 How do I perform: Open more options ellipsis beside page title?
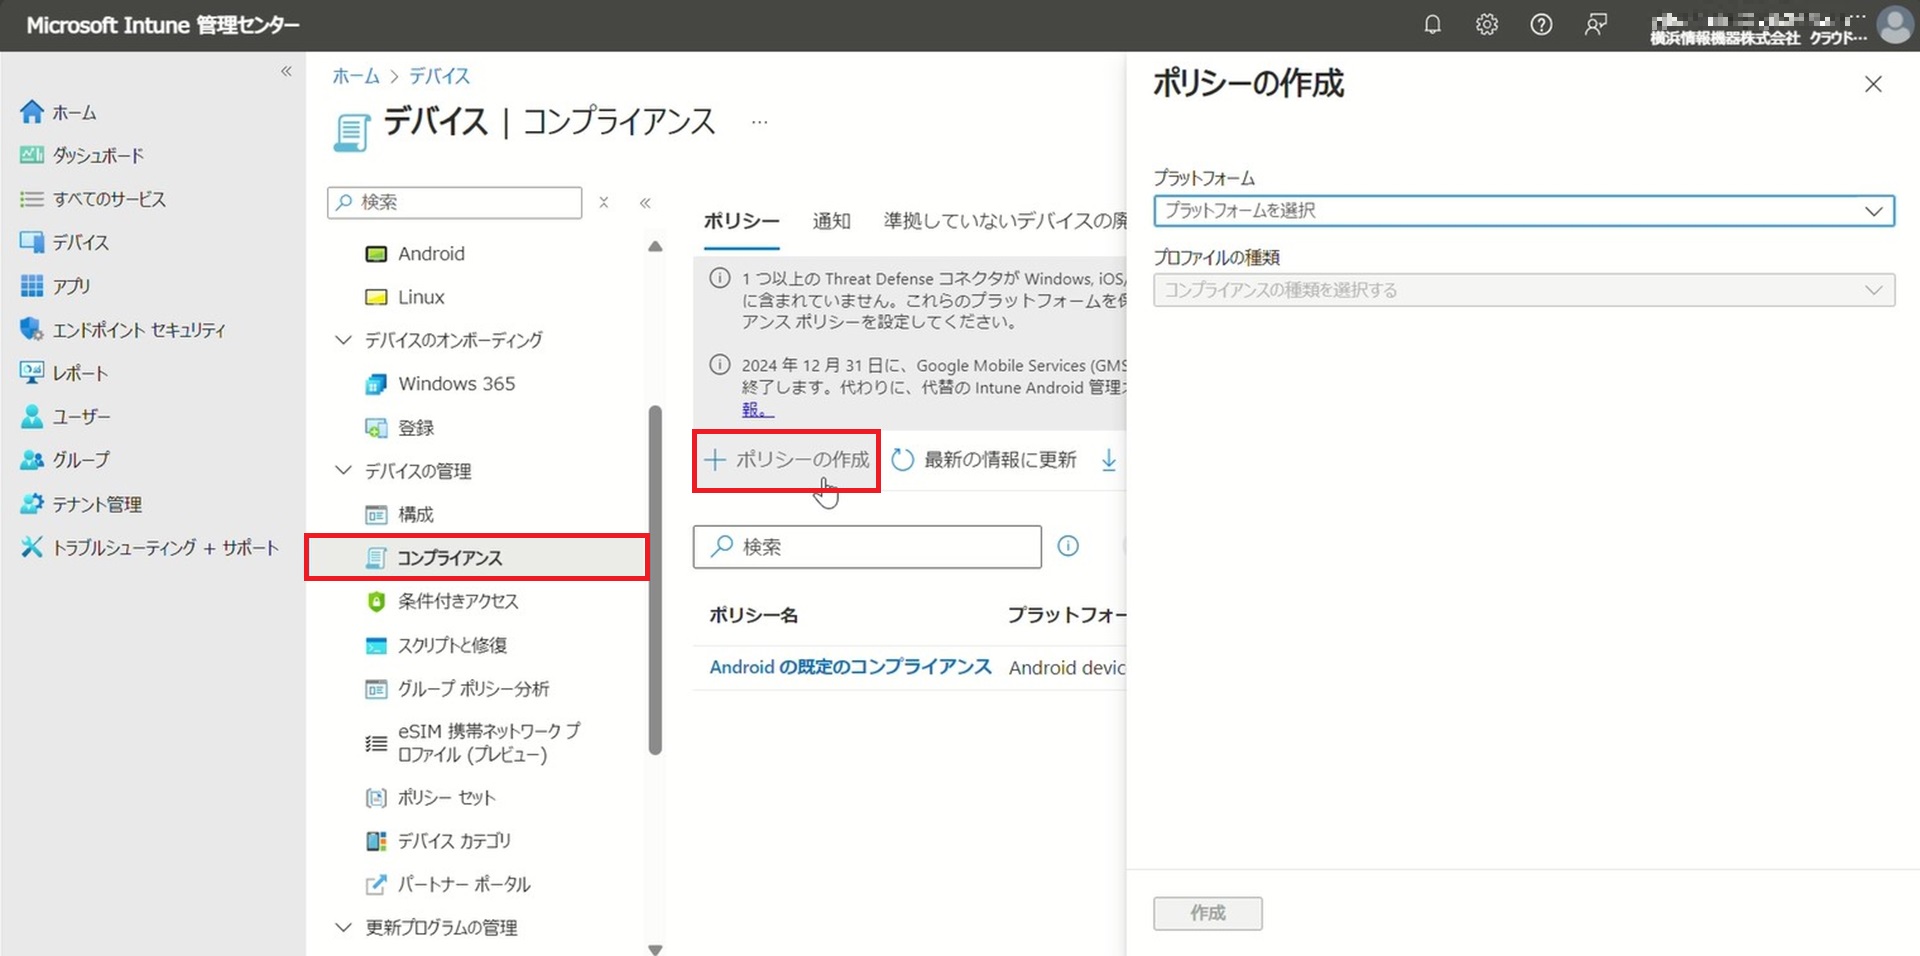[x=760, y=122]
